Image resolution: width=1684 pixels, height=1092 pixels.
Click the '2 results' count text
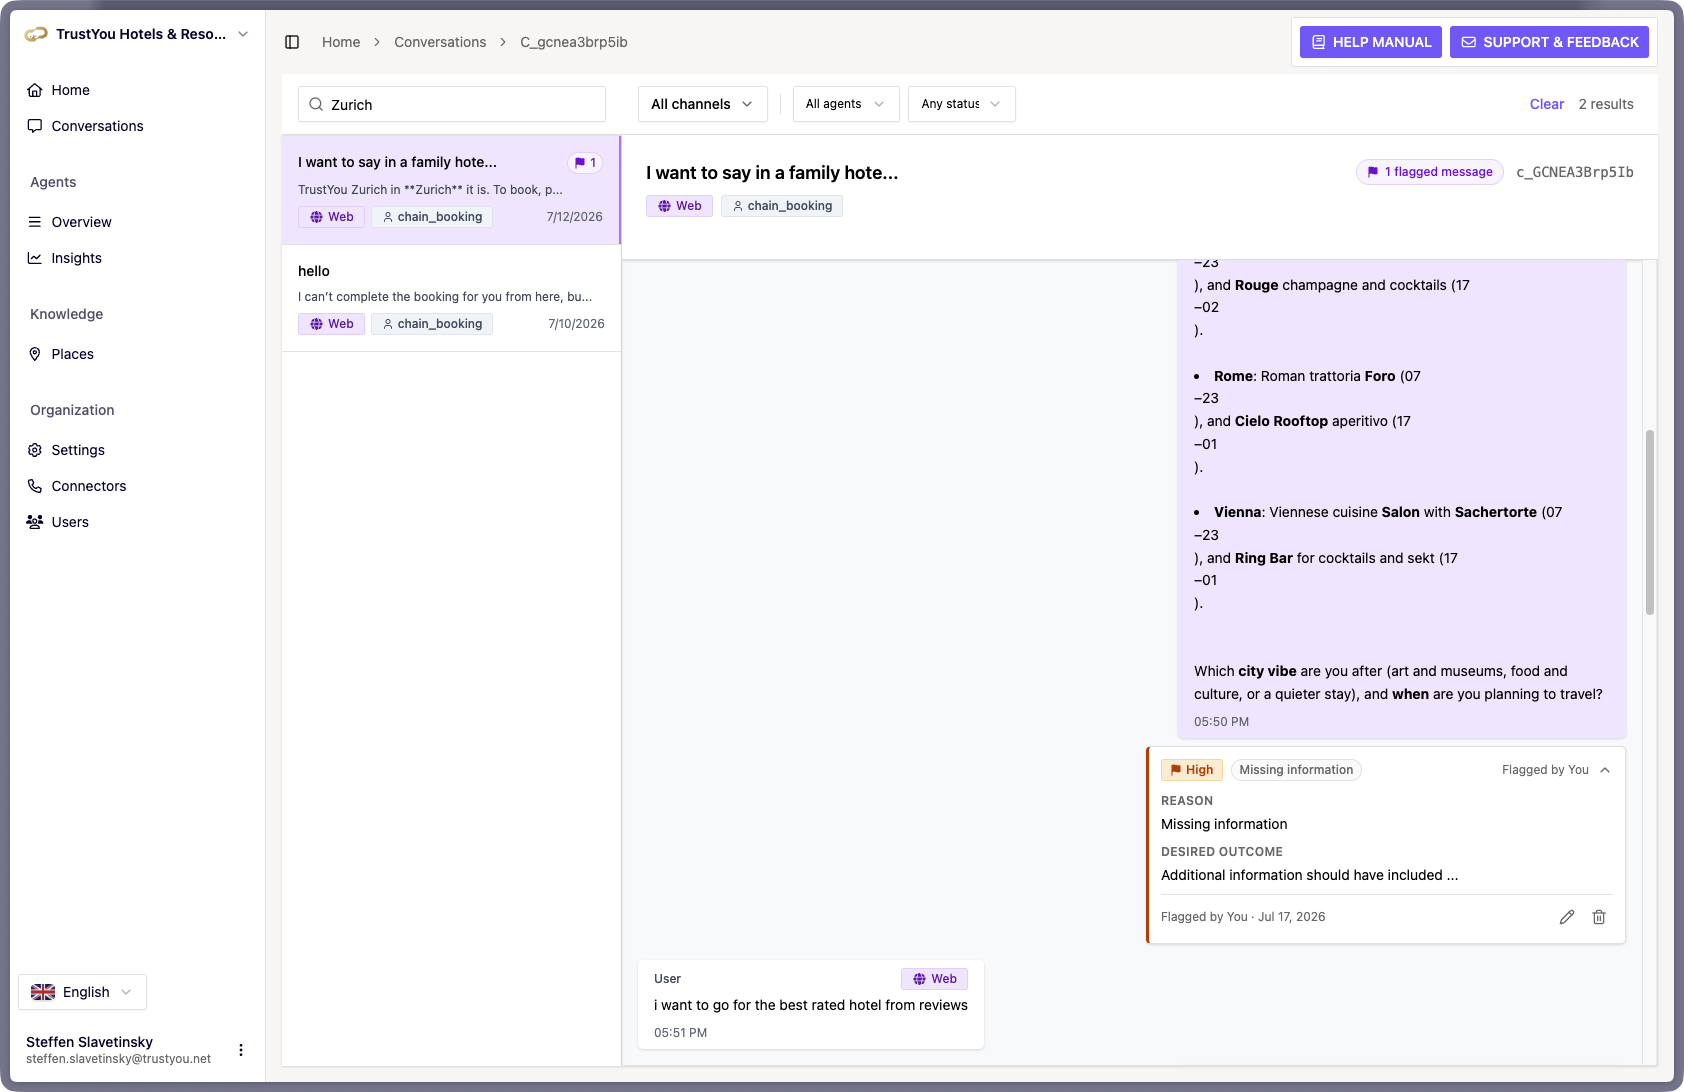1606,104
